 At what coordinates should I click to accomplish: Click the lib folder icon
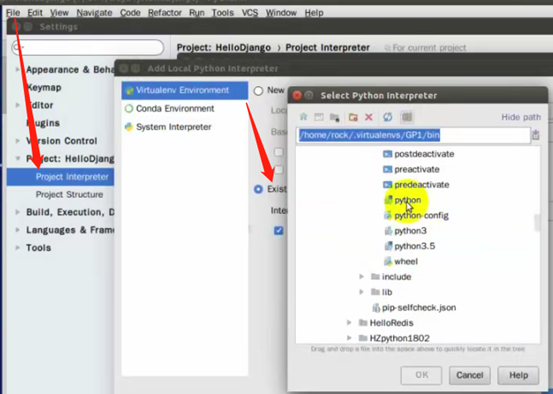click(x=375, y=292)
